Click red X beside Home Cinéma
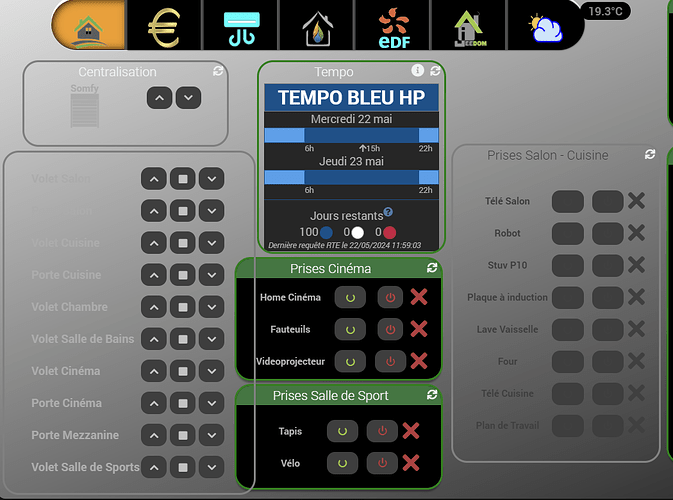Viewport: 673px width, 500px height. point(419,297)
